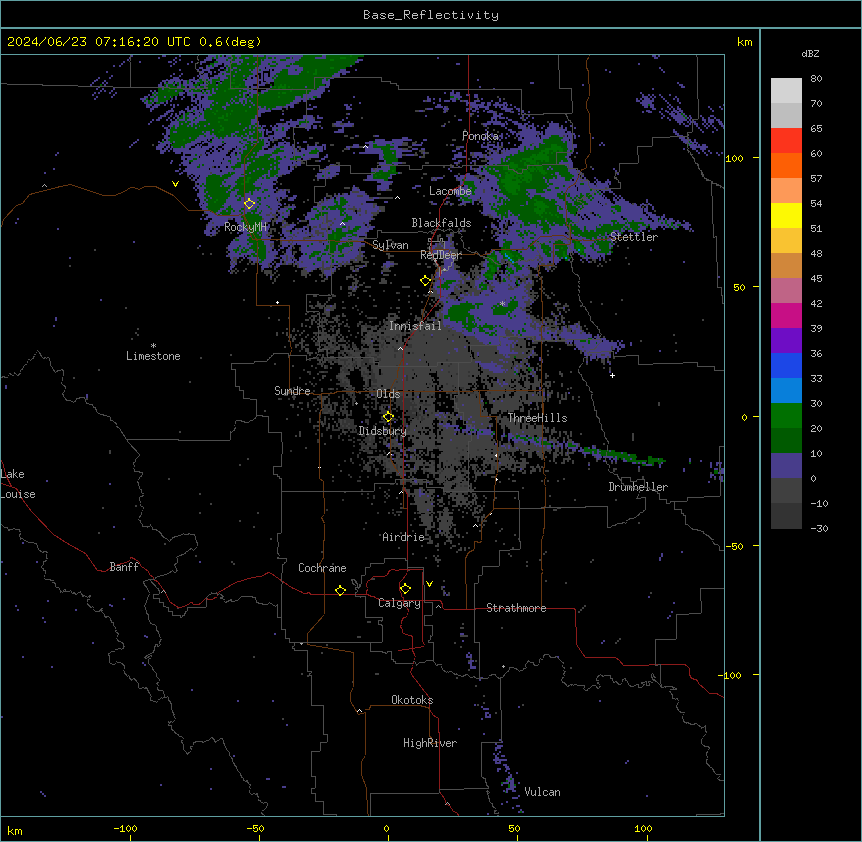Viewport: 862px width, 842px height.
Task: Click the Strathmore town label
Action: [x=516, y=608]
